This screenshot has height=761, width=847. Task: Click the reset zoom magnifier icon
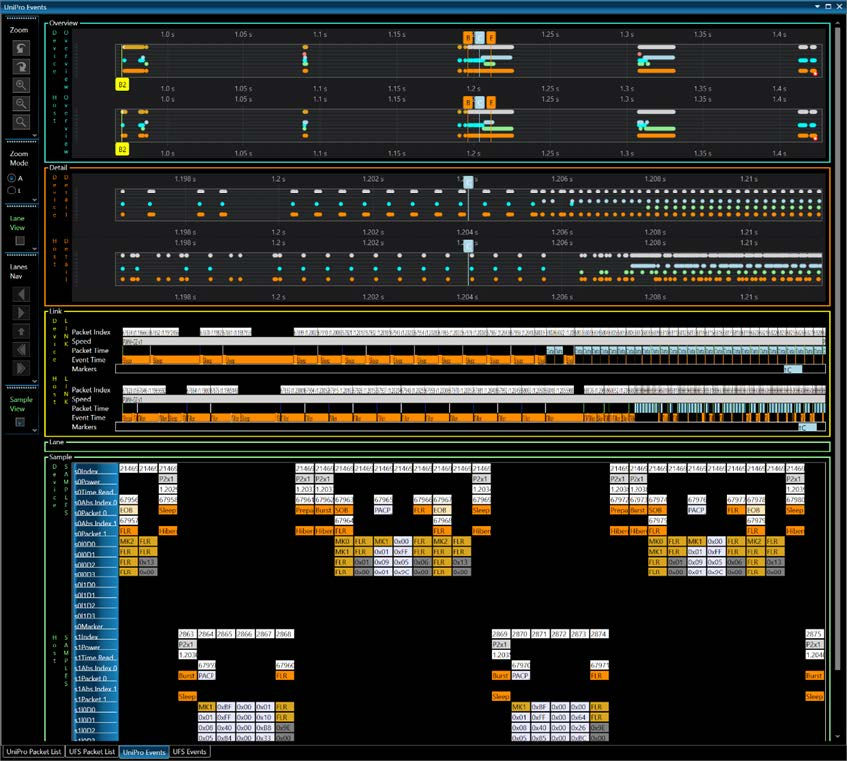pos(21,122)
